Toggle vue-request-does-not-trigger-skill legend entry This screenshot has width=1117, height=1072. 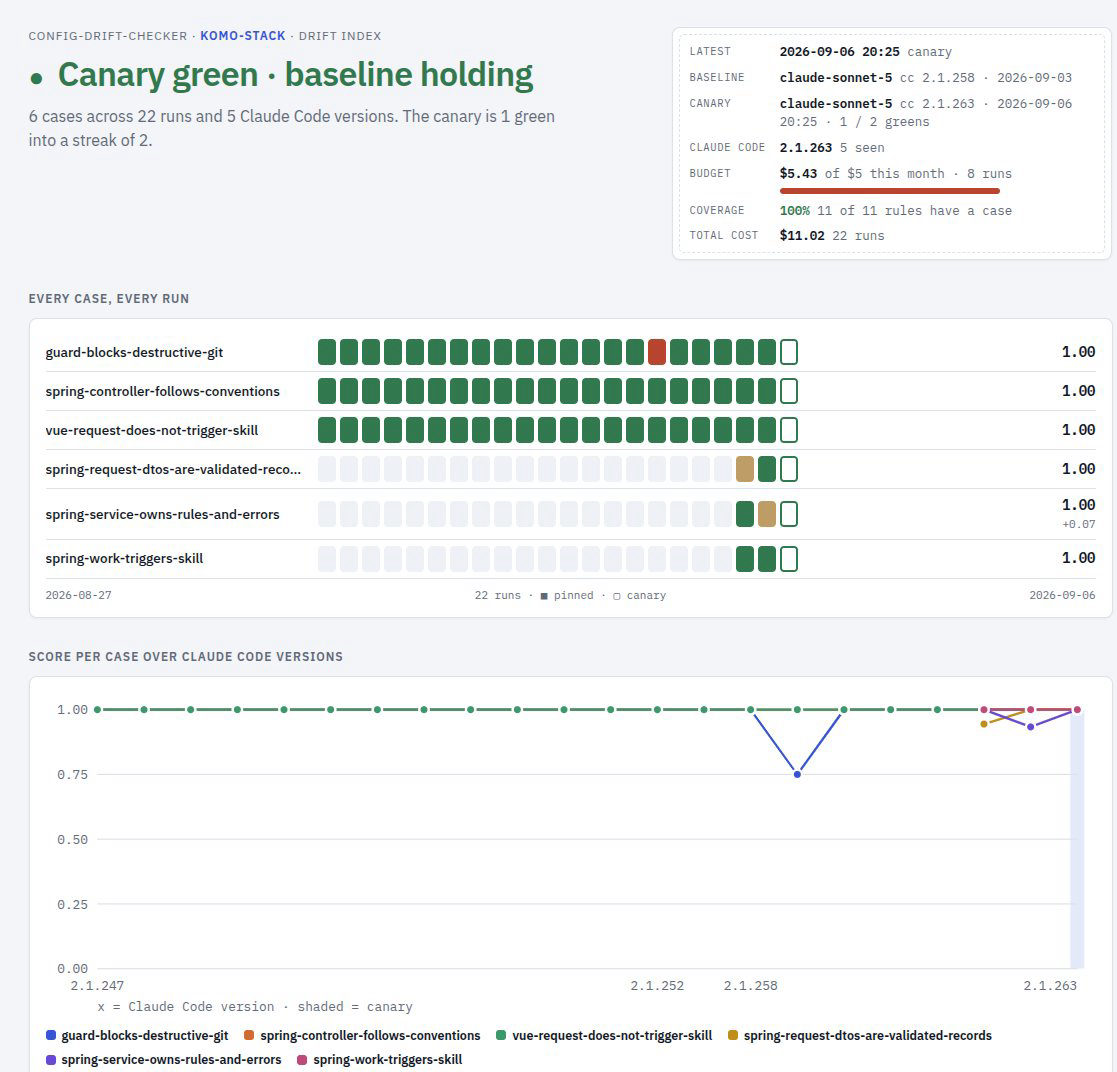[603, 1035]
